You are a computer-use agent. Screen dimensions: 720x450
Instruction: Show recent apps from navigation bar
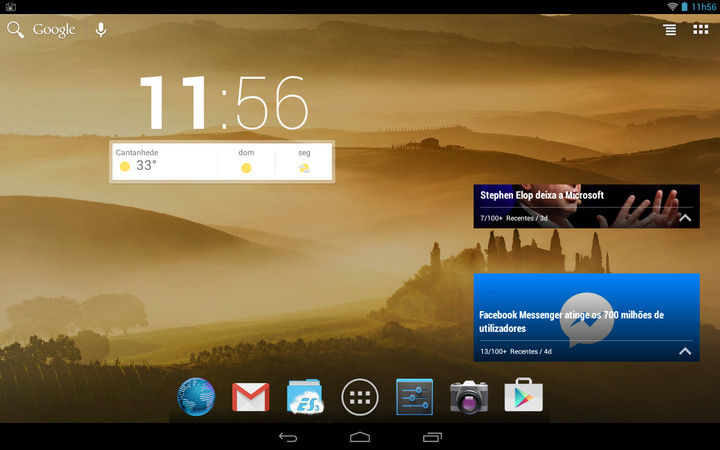433,437
